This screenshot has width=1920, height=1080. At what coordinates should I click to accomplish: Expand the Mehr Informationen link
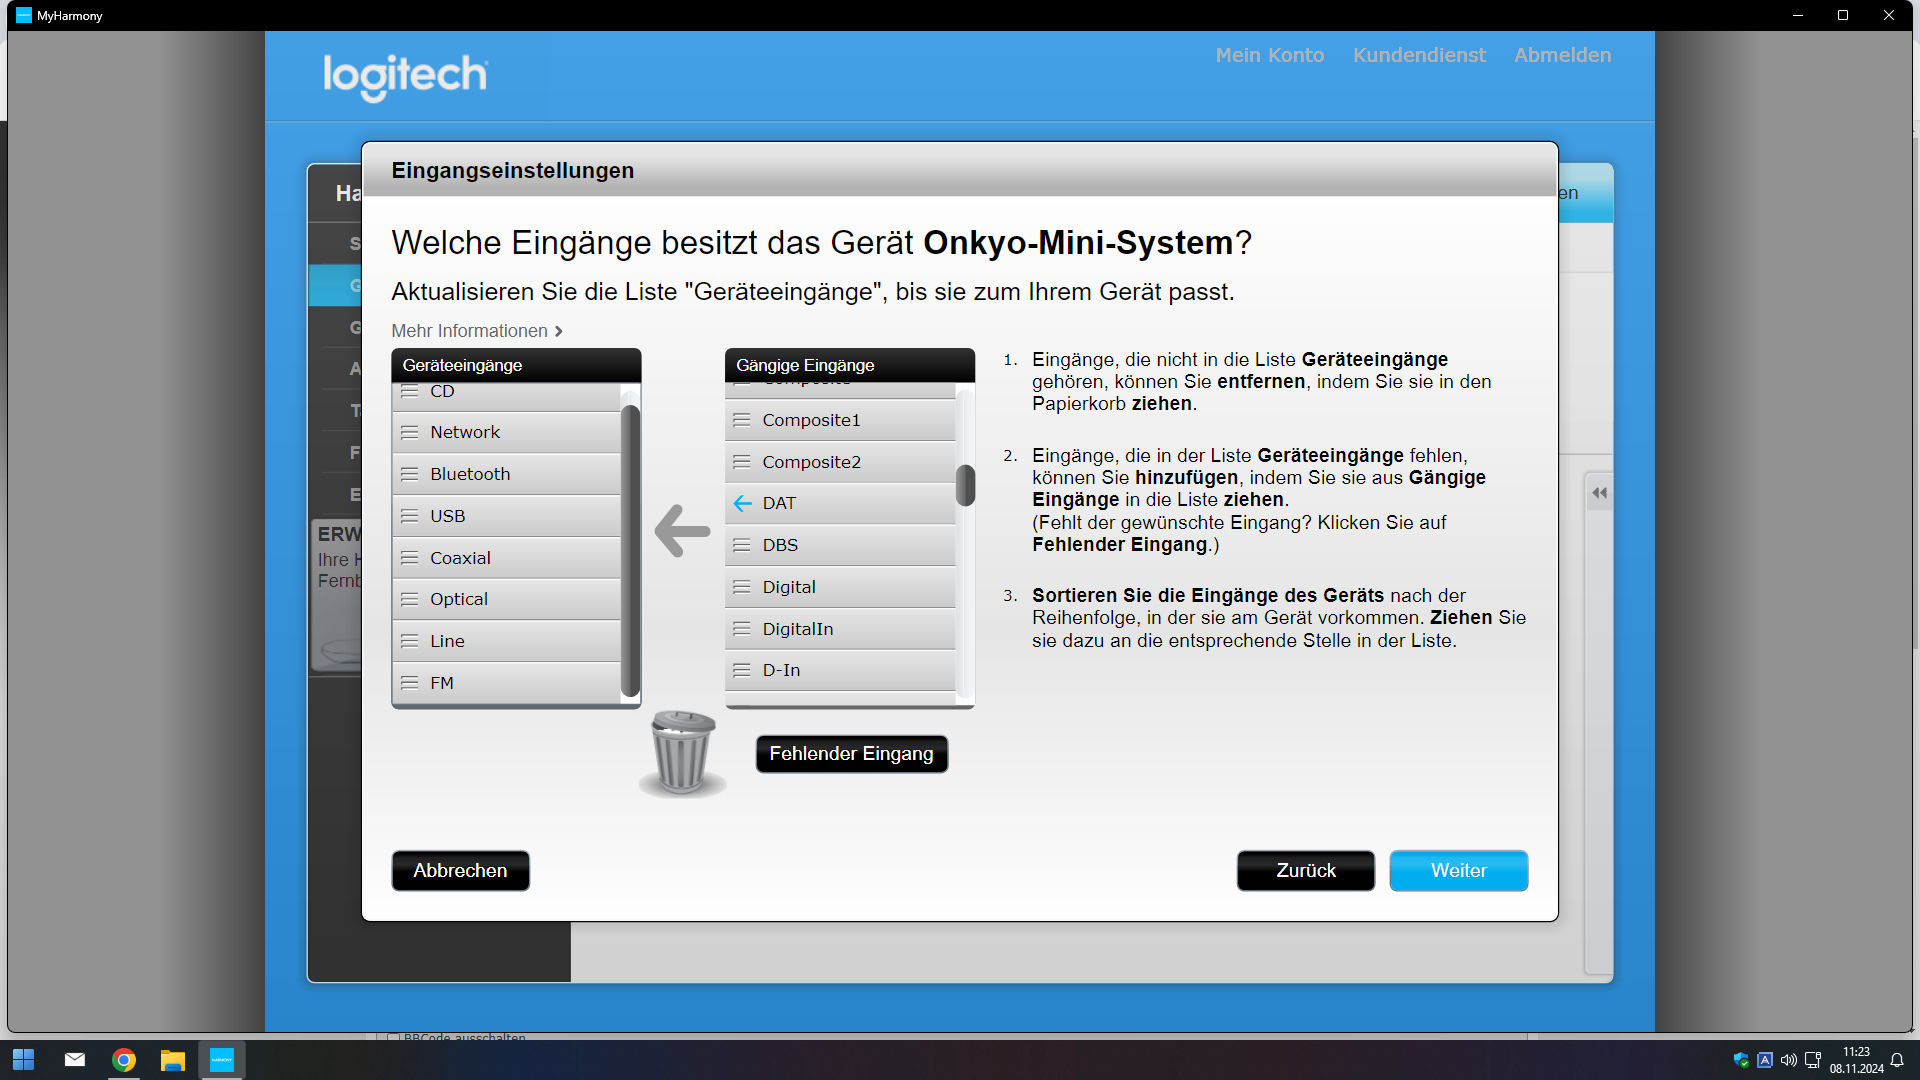[x=477, y=331]
